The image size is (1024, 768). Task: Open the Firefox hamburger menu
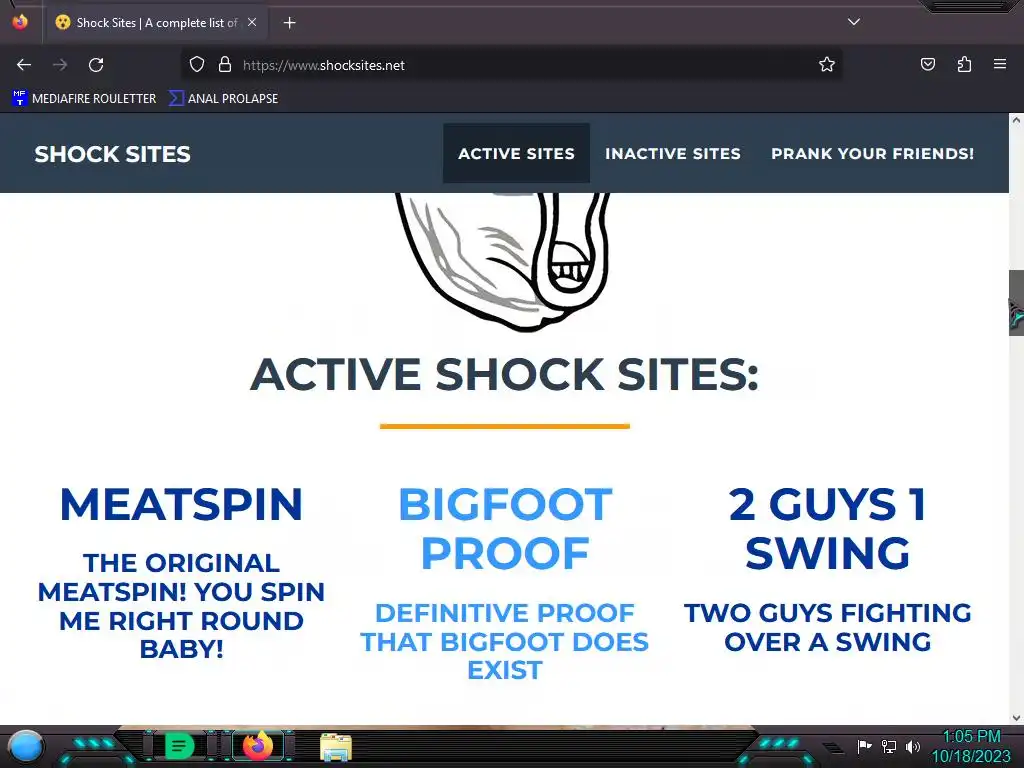point(1000,64)
